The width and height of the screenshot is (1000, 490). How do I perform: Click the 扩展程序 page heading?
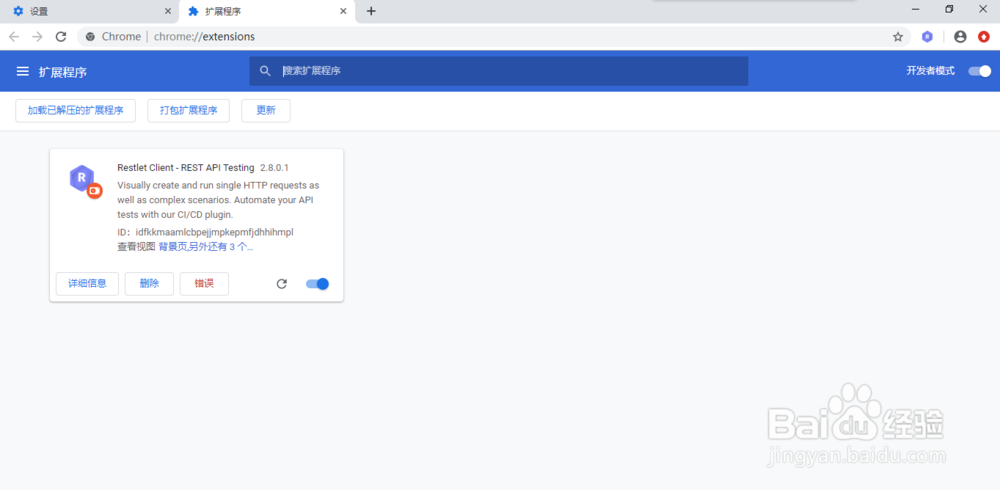click(x=62, y=72)
